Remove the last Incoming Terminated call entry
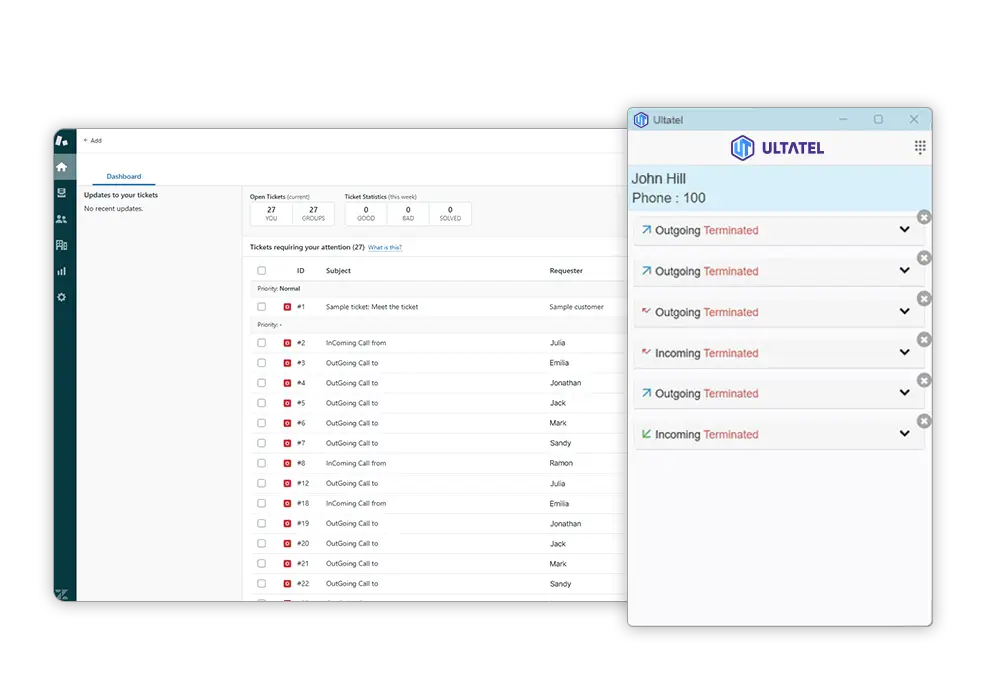The width and height of the screenshot is (1000, 700). [924, 421]
